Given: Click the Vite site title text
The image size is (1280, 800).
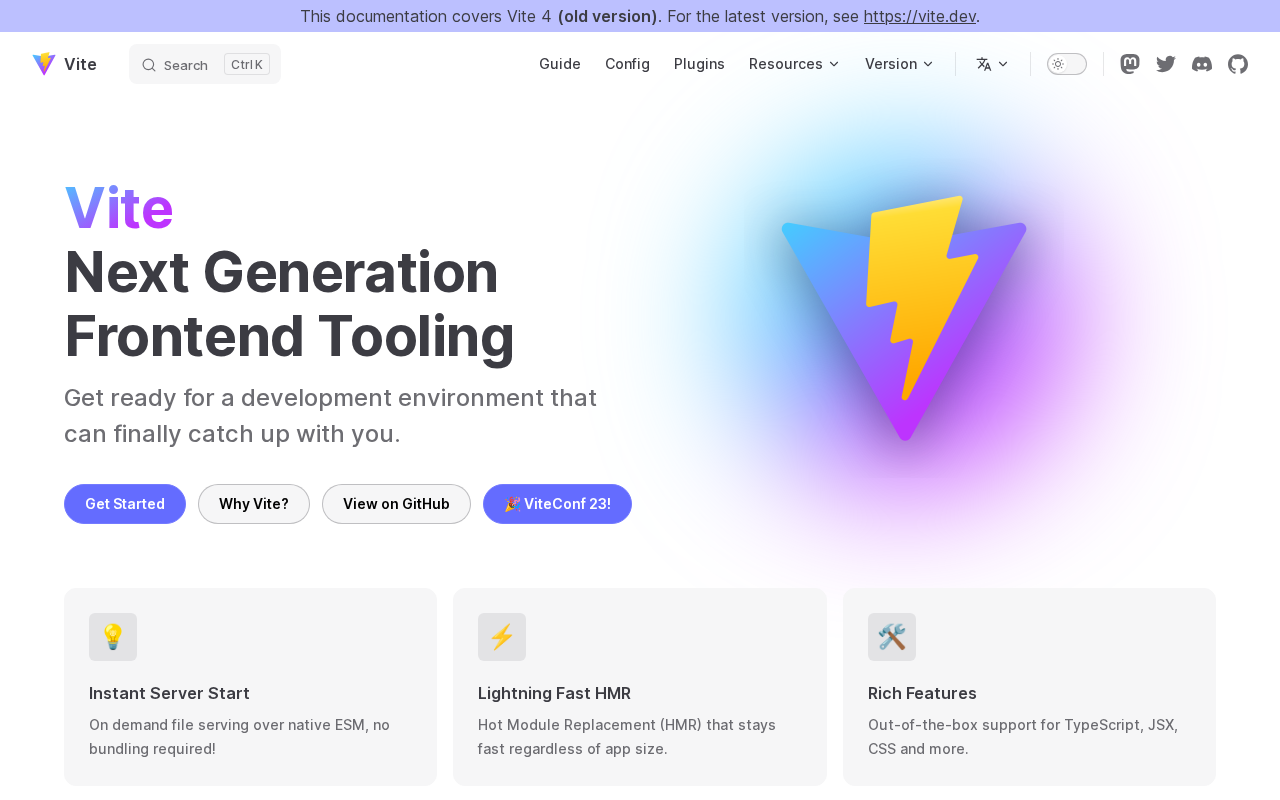Looking at the screenshot, I should click(x=80, y=64).
